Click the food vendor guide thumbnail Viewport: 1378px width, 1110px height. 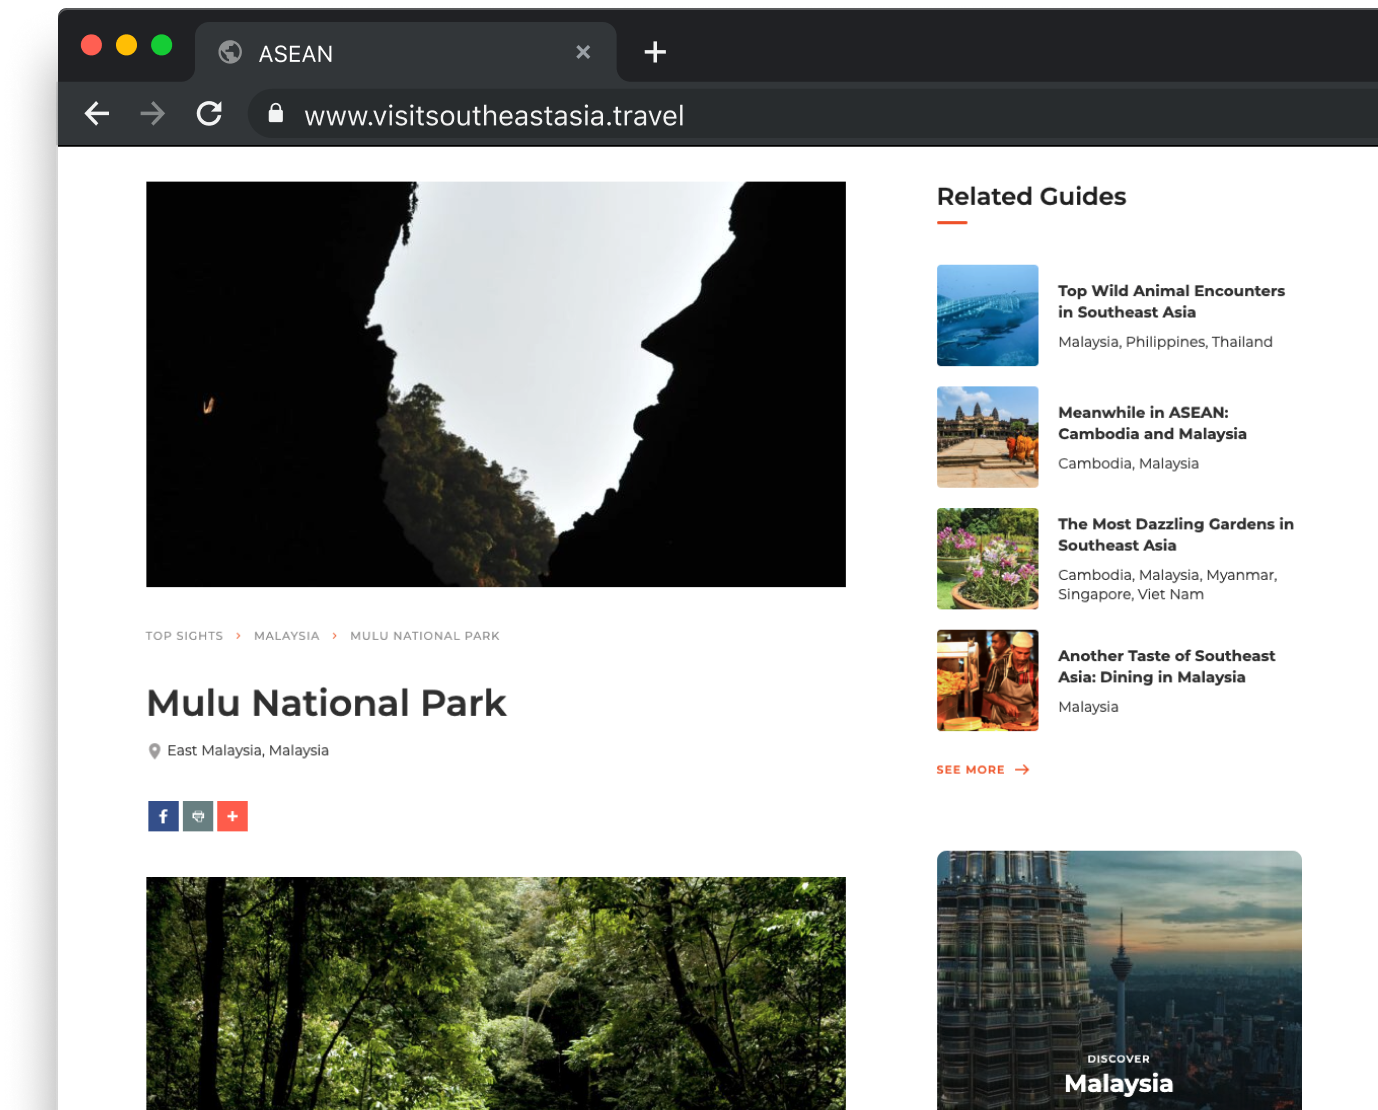pyautogui.click(x=987, y=680)
